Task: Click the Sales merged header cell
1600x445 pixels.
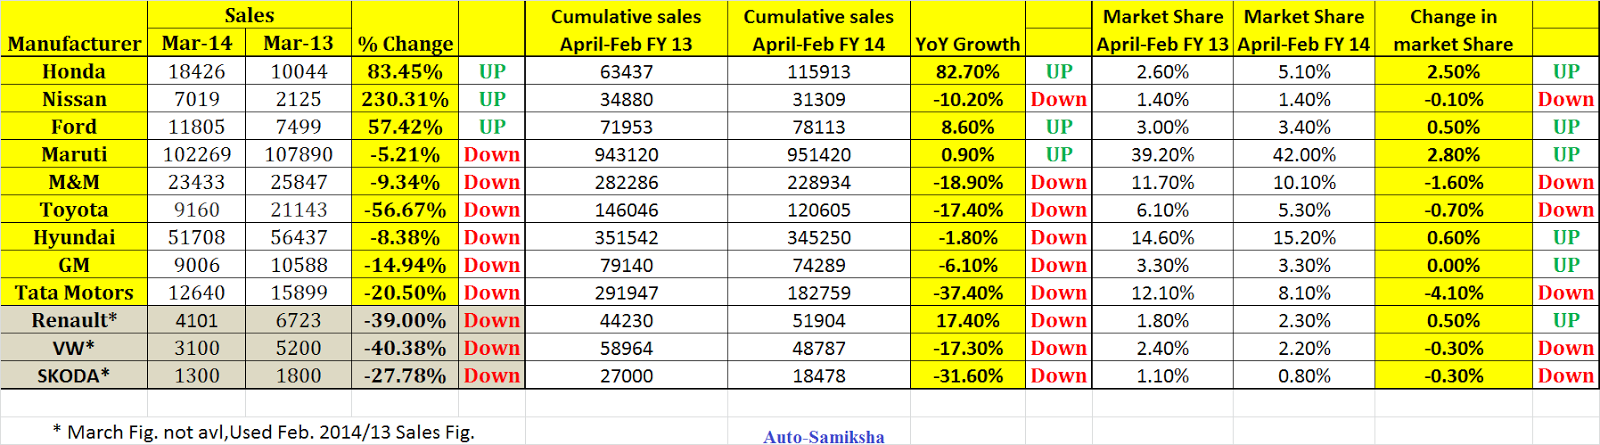Action: pyautogui.click(x=249, y=15)
